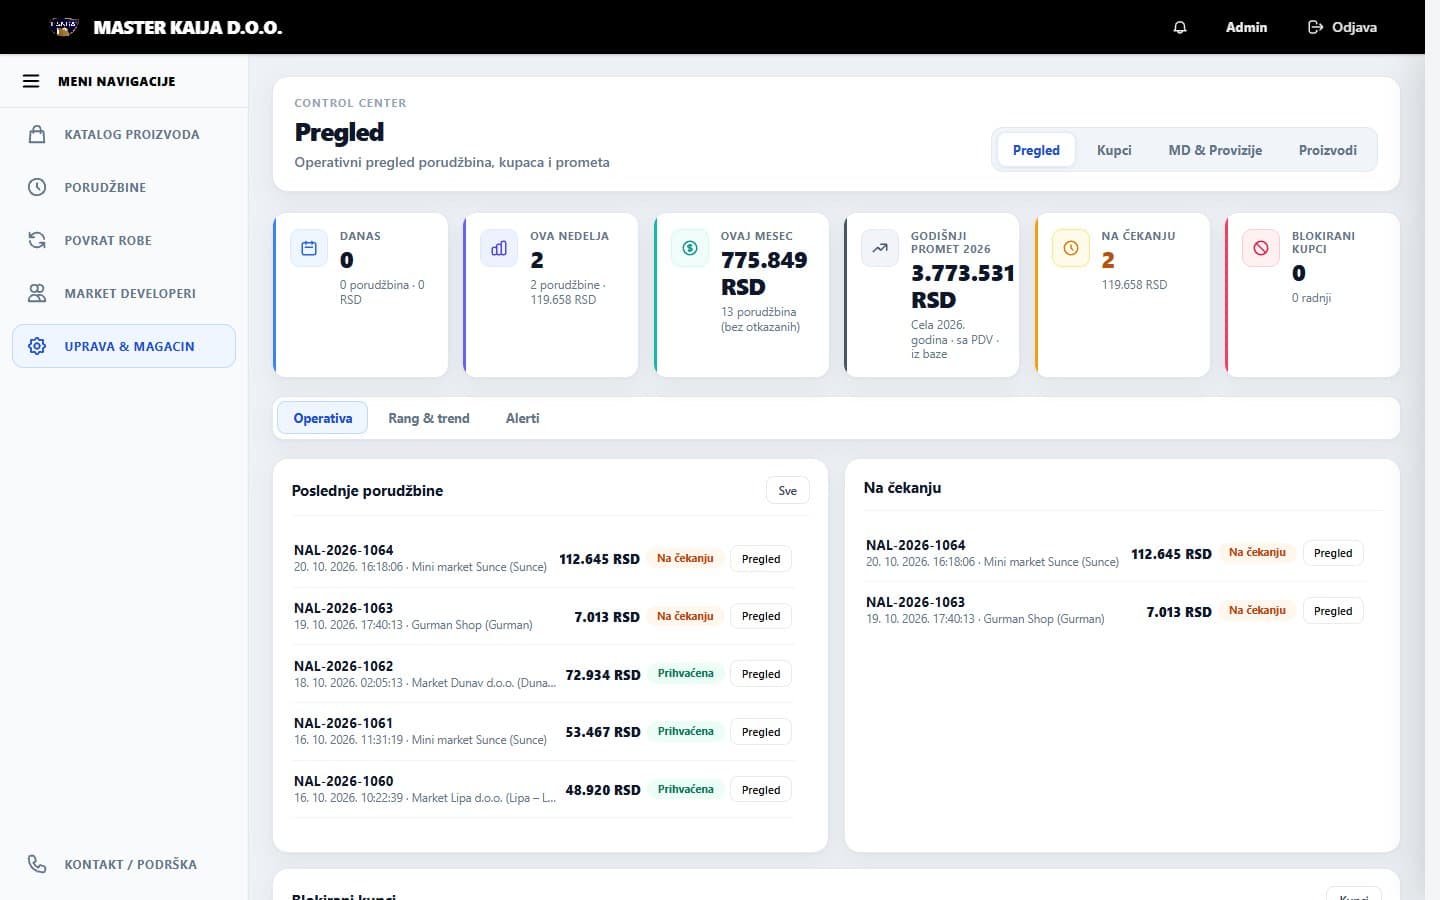
Task: Click the Odjava logout icon
Action: point(1316,27)
